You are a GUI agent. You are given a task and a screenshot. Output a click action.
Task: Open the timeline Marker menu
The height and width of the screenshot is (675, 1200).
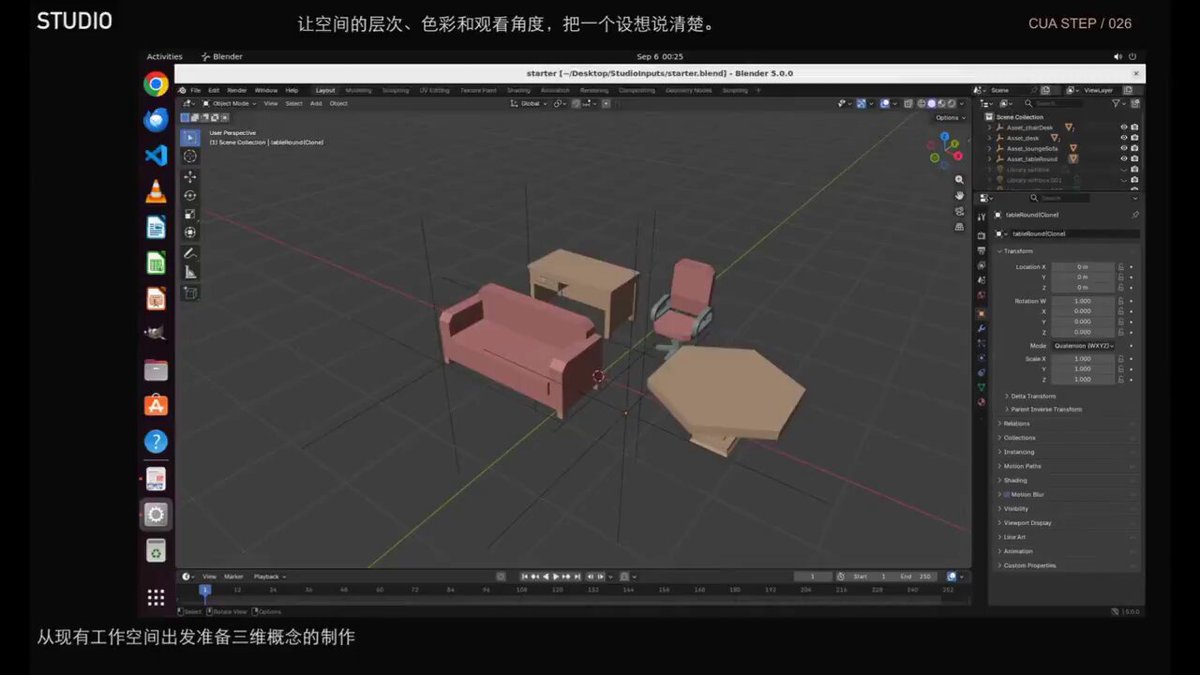(234, 576)
